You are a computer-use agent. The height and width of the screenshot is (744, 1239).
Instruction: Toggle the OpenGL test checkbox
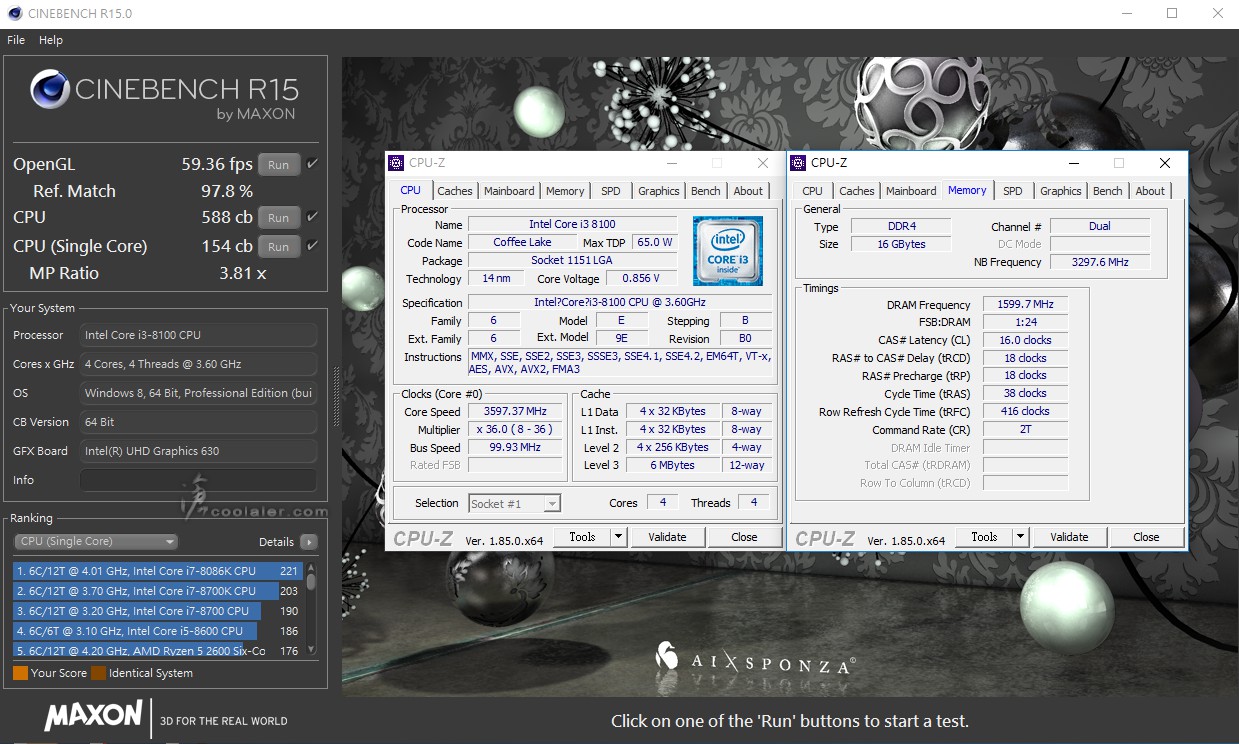point(313,164)
